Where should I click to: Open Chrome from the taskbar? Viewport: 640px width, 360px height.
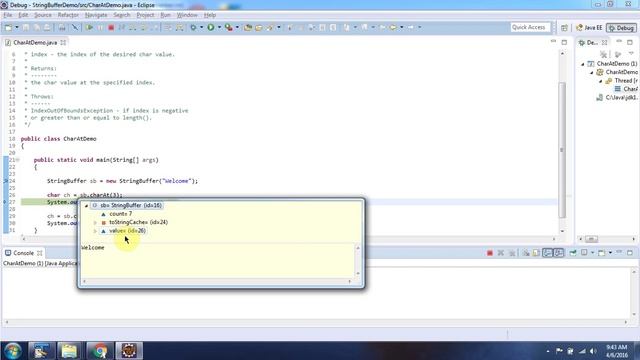(99, 351)
